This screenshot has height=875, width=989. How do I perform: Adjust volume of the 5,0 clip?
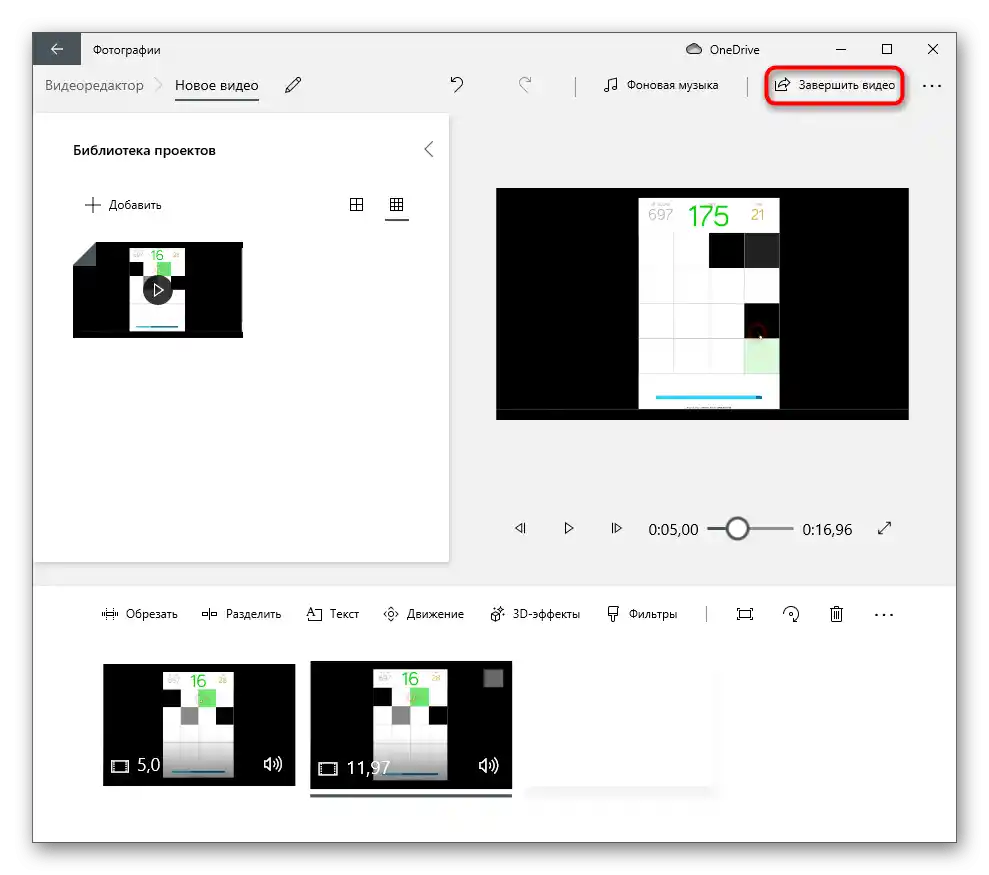pos(272,765)
